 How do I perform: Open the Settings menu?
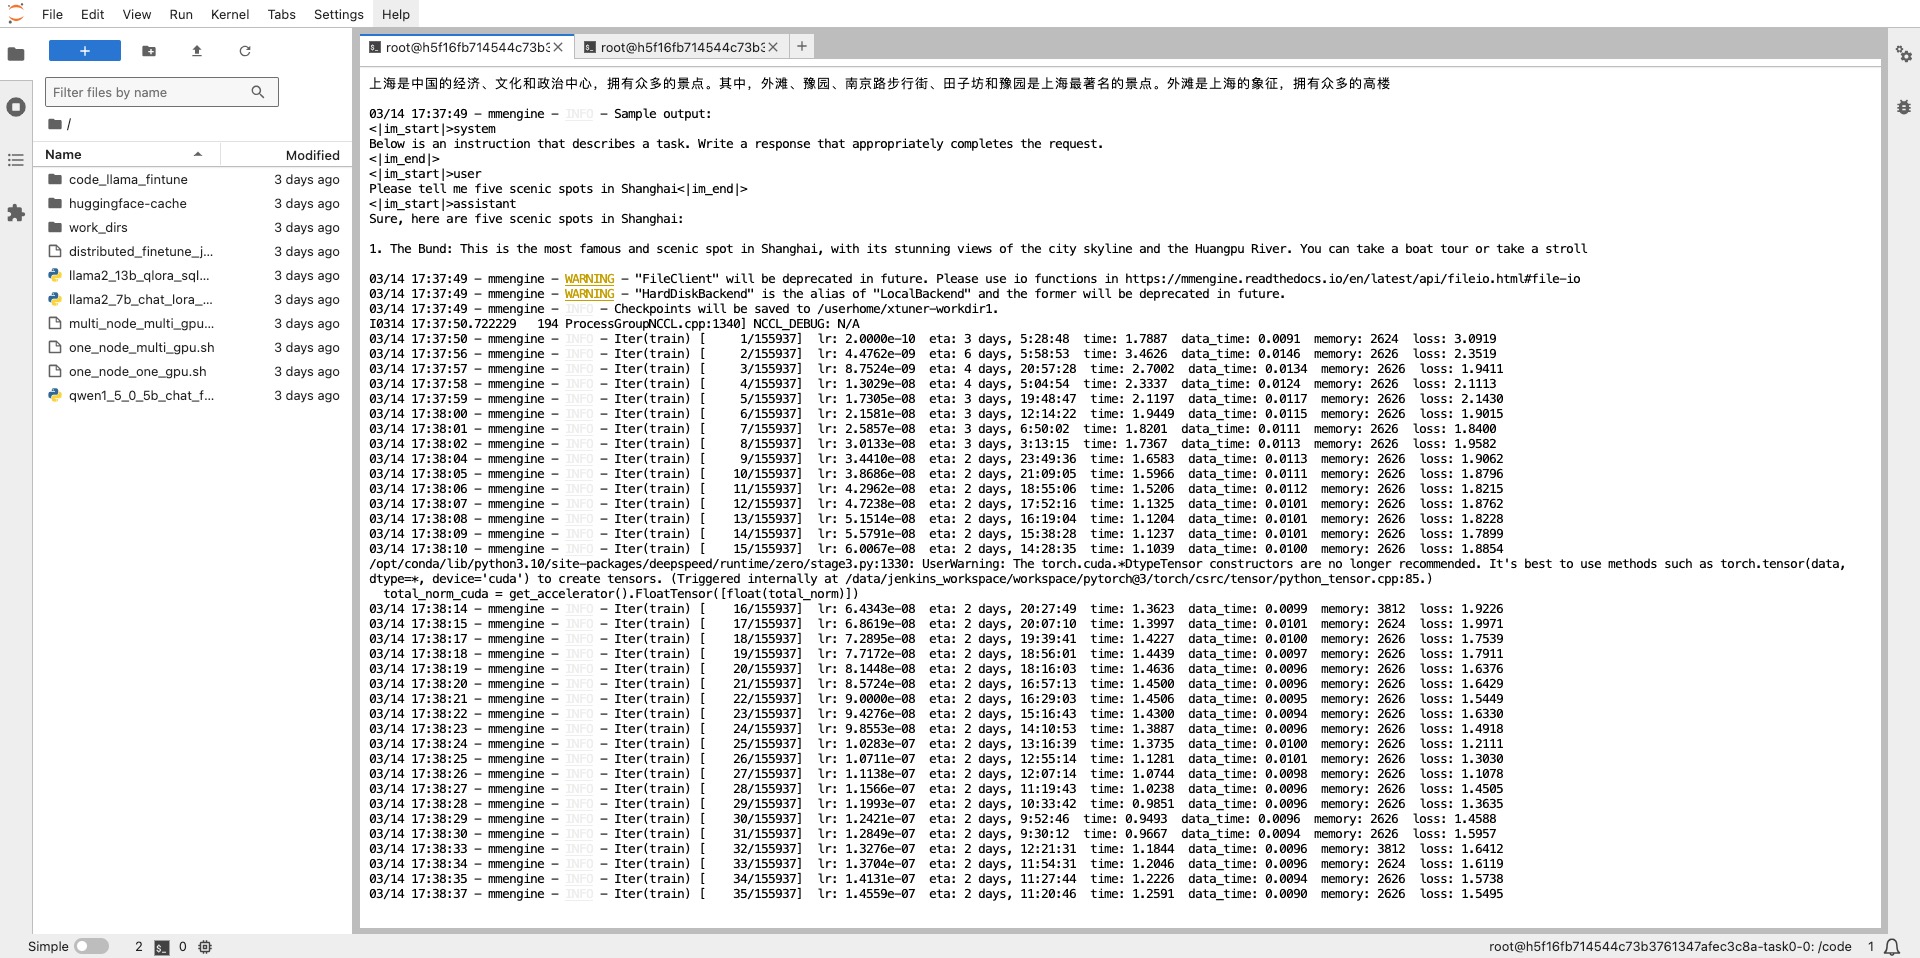[x=338, y=14]
